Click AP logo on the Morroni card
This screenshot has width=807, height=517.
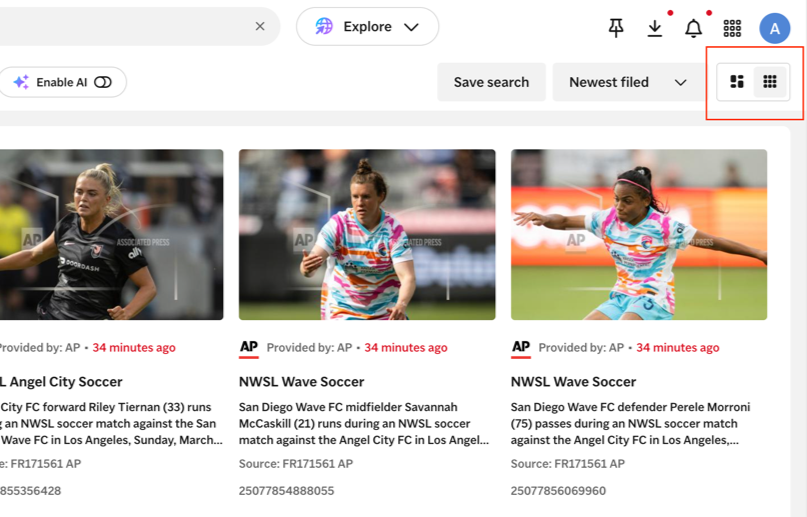[x=521, y=348]
